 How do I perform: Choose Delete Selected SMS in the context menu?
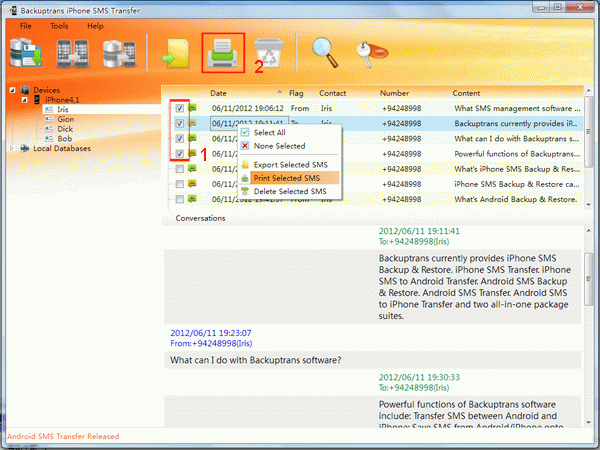tap(290, 191)
